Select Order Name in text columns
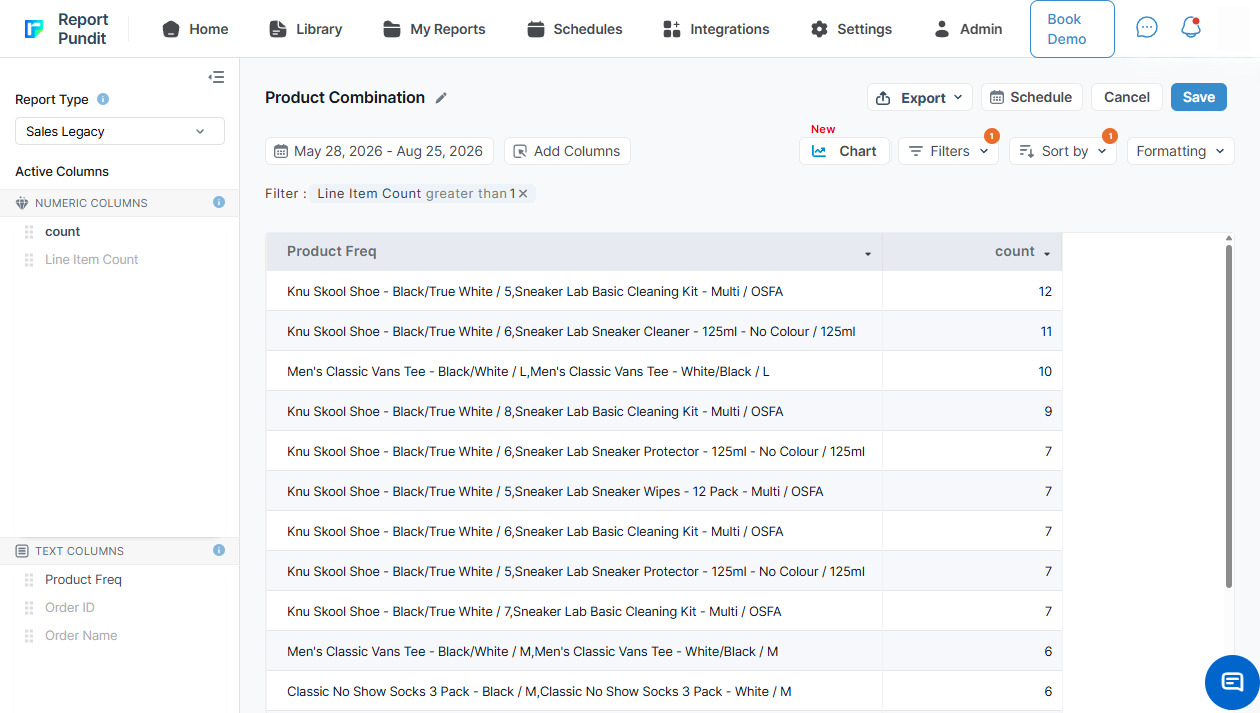The width and height of the screenshot is (1260, 713). click(81, 636)
